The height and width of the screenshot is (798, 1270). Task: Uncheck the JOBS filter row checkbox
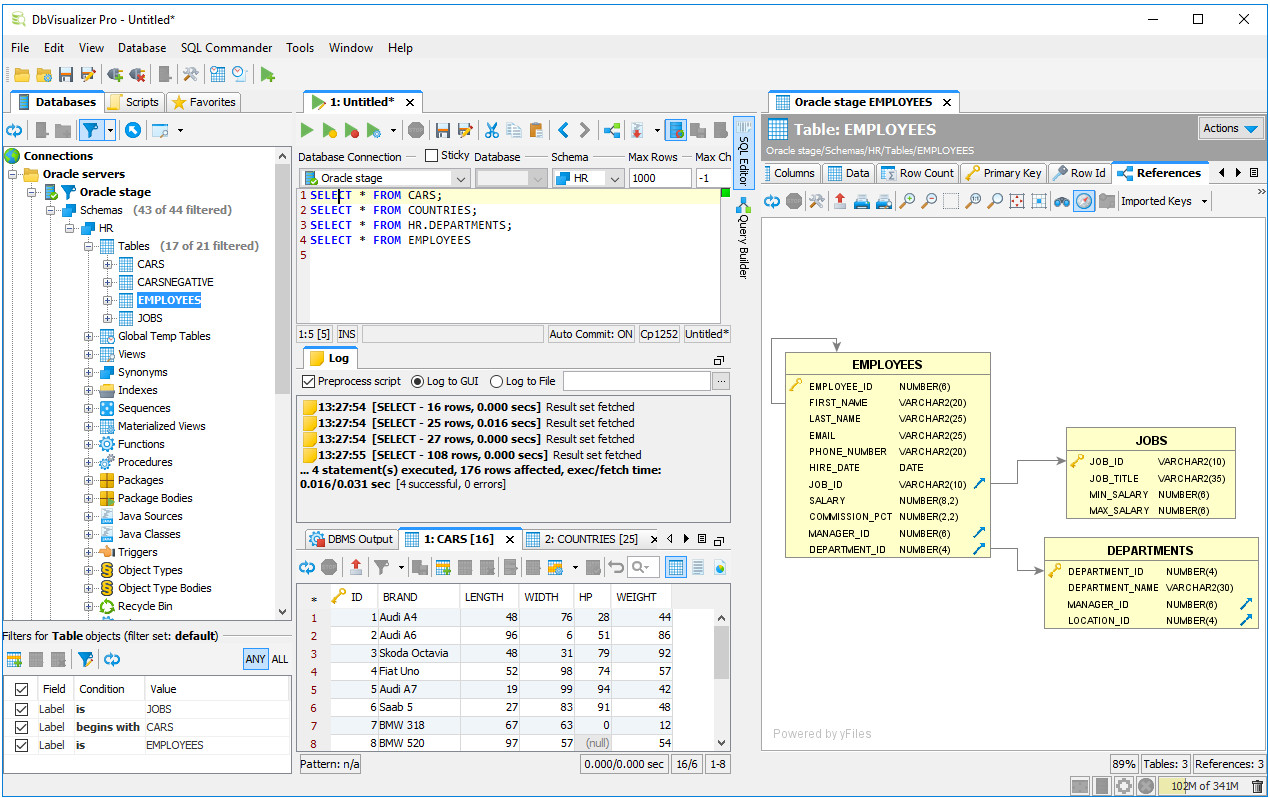point(21,709)
